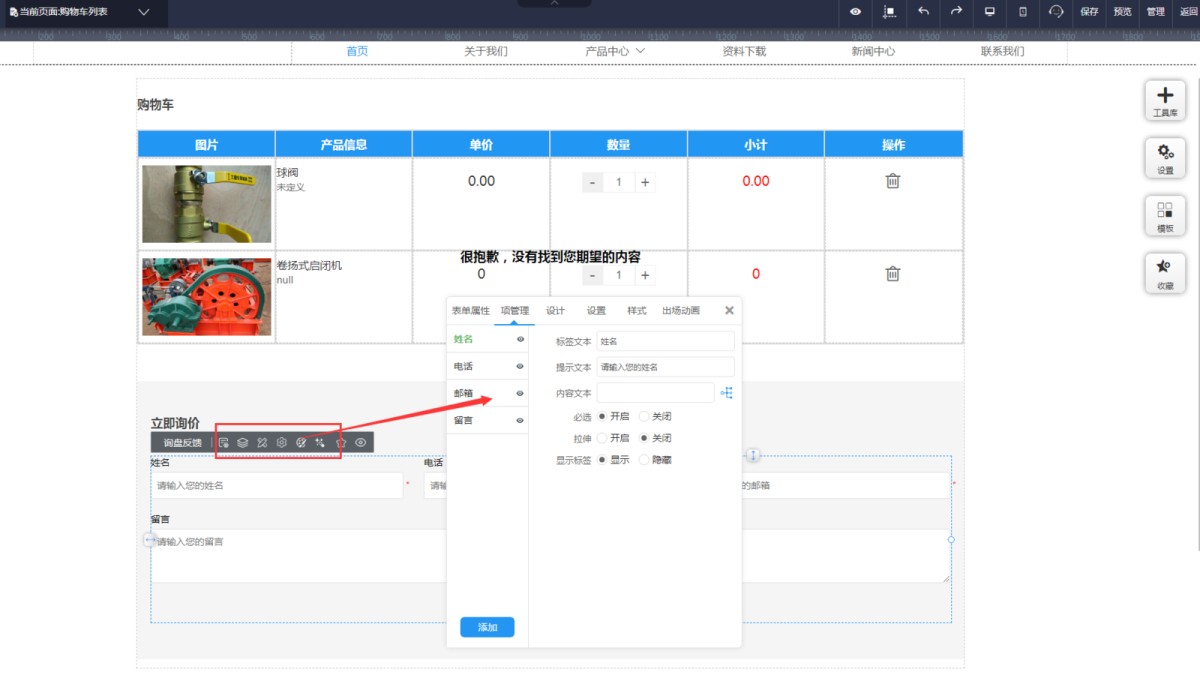This screenshot has height=678, width=1200.
Task: Open the customer service headset icon
Action: [x=1056, y=12]
